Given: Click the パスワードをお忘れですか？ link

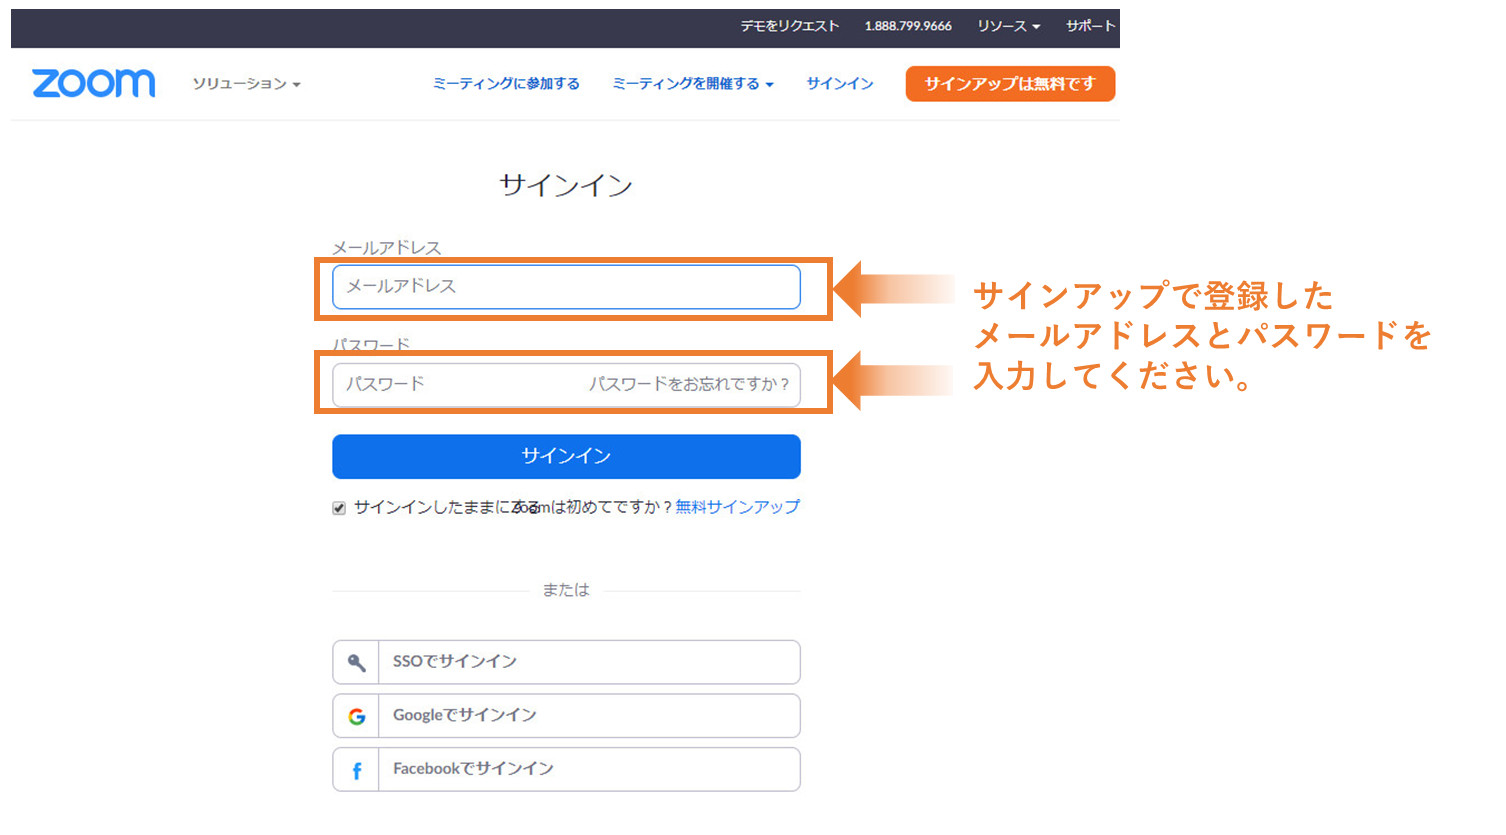Looking at the screenshot, I should tap(689, 384).
